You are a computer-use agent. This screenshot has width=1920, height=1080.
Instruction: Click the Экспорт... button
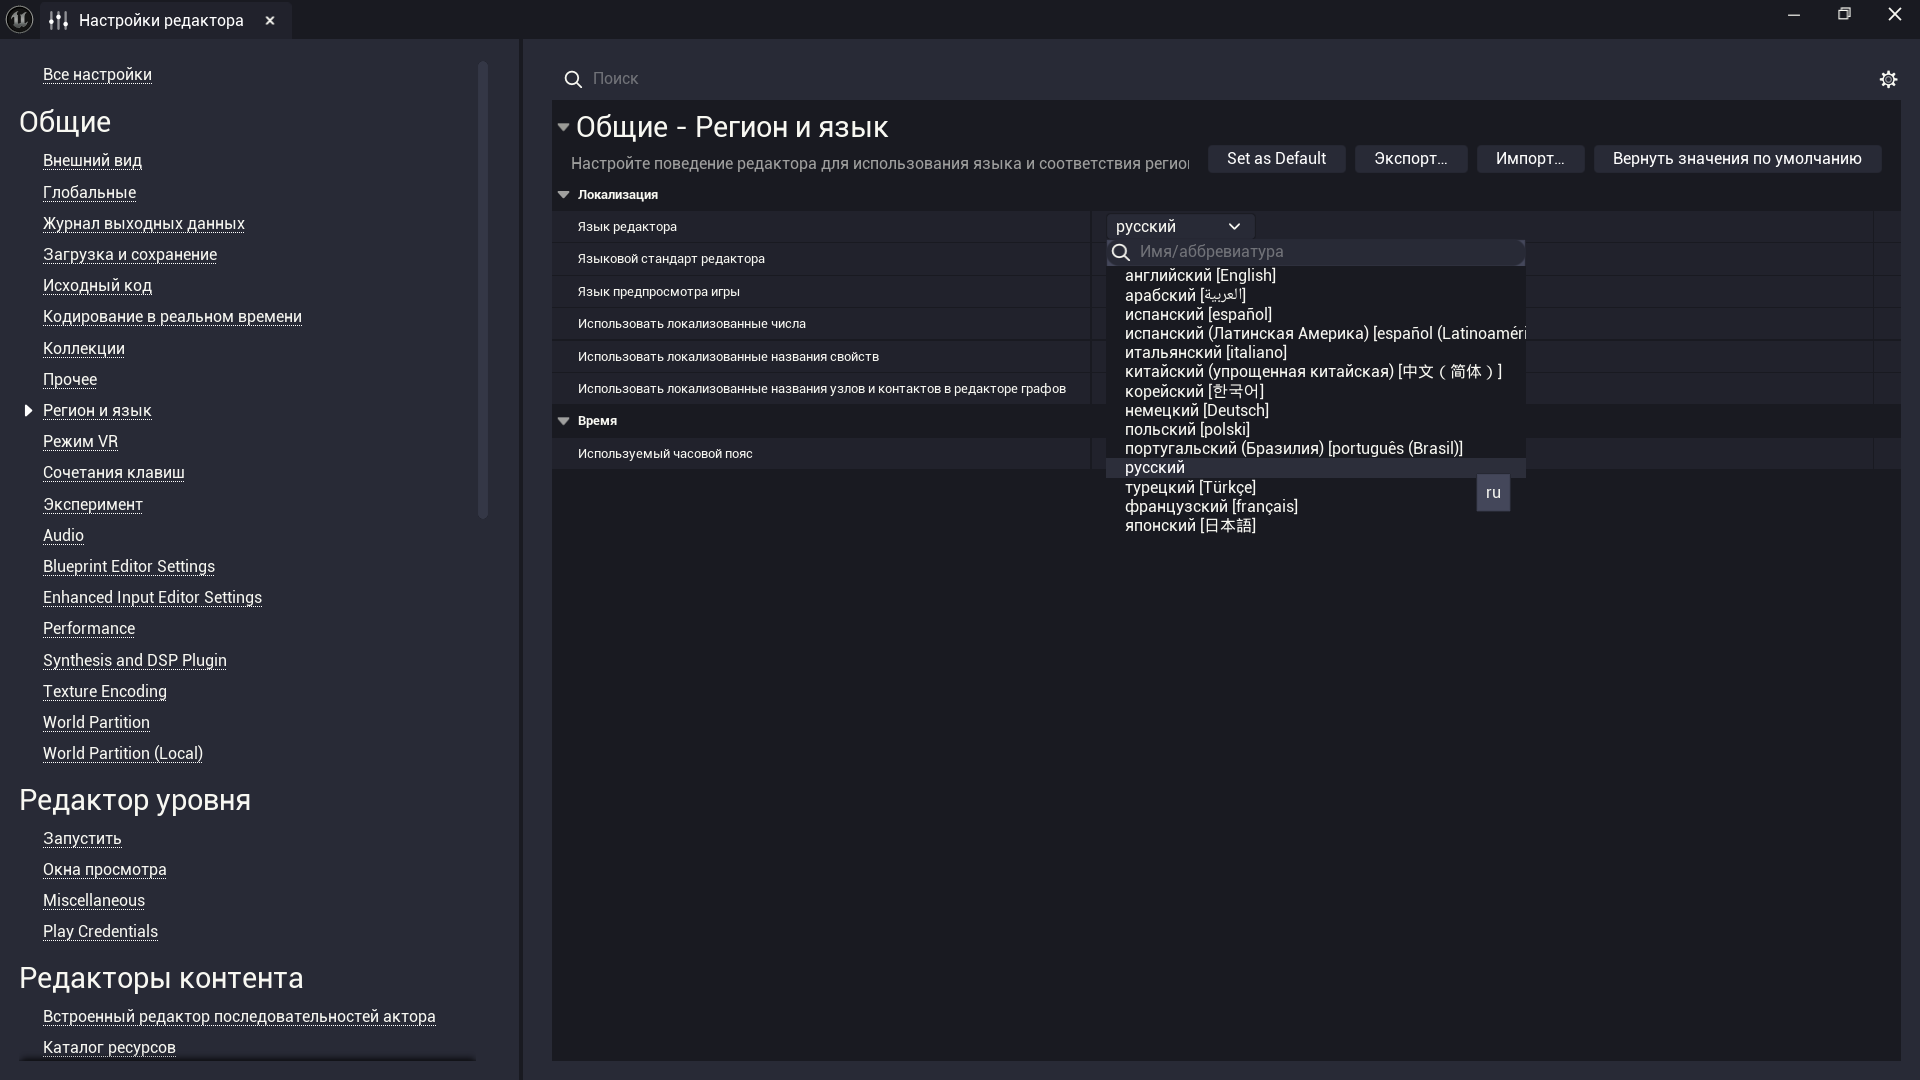(x=1410, y=159)
